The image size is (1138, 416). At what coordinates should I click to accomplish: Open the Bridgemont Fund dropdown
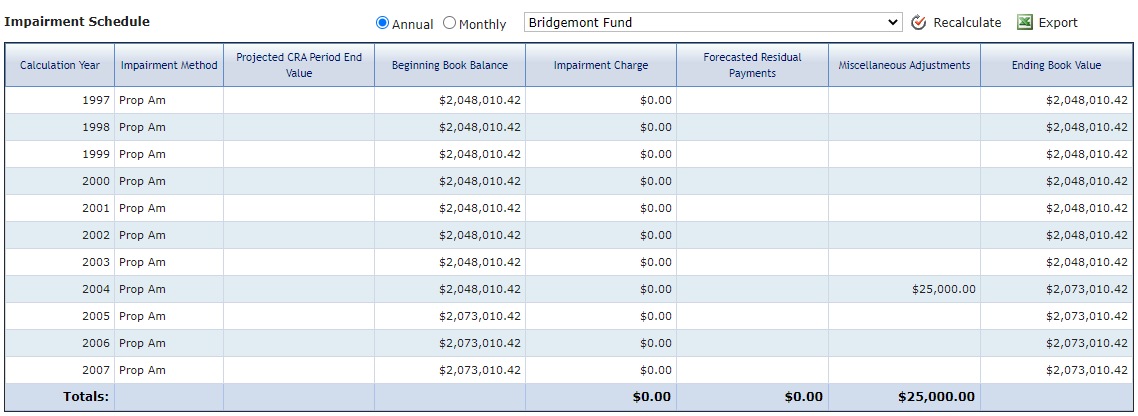click(x=713, y=23)
